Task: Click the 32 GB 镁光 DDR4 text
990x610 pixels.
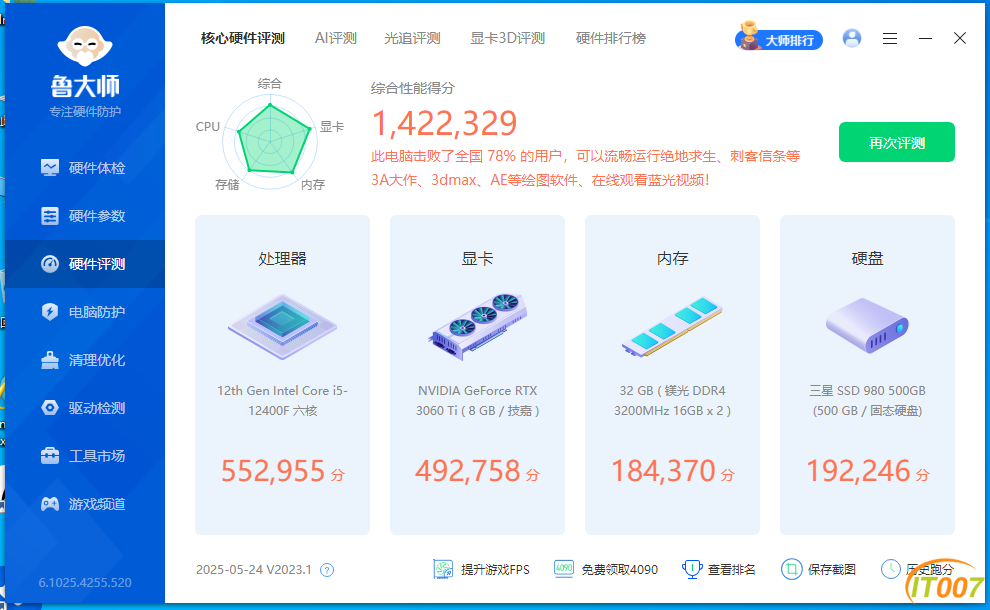Action: pyautogui.click(x=672, y=400)
